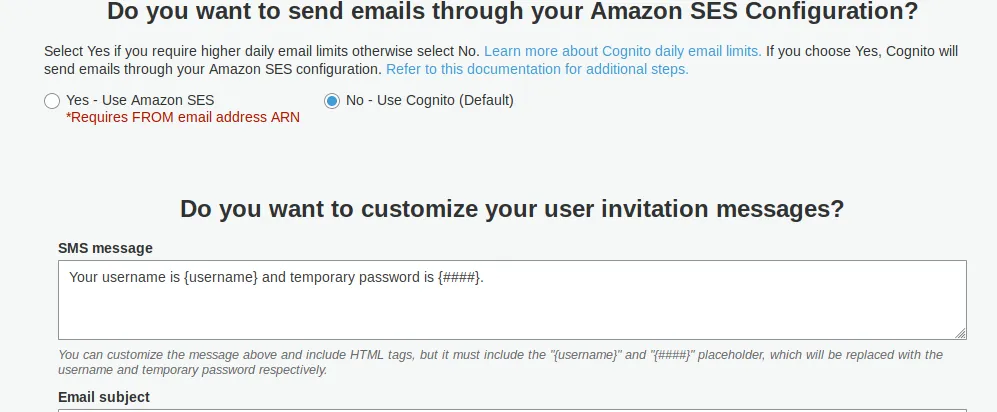997x412 pixels.
Task: Click the SMS text area resize handle
Action: pyautogui.click(x=961, y=334)
